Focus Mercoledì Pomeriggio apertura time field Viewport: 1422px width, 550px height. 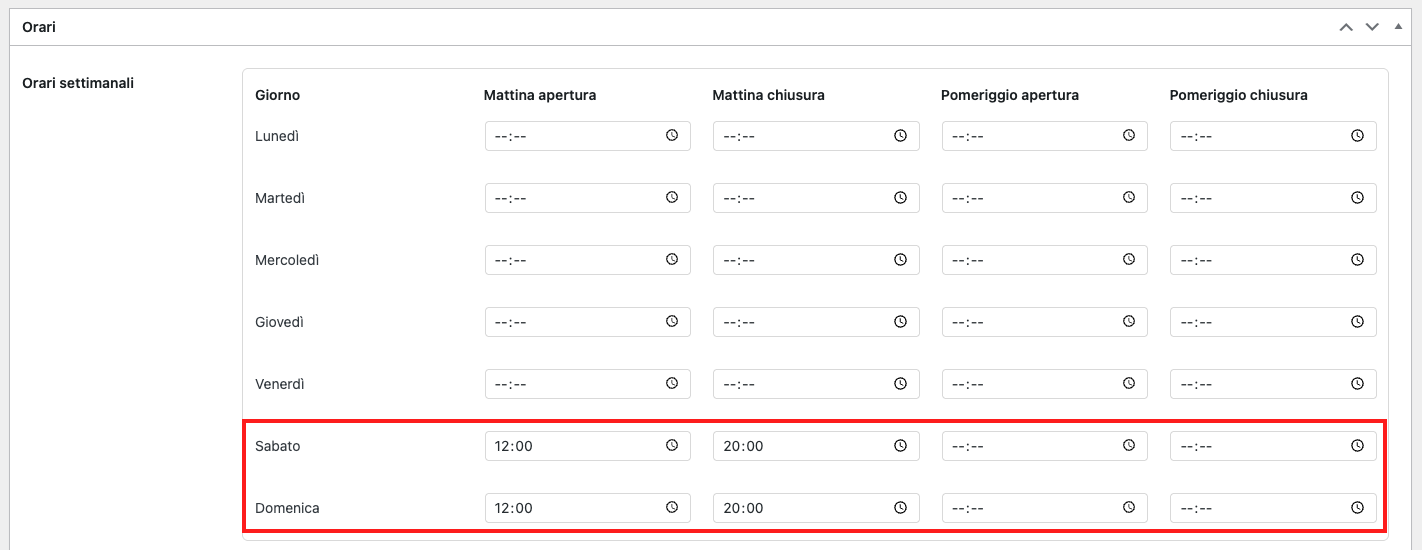(1045, 260)
